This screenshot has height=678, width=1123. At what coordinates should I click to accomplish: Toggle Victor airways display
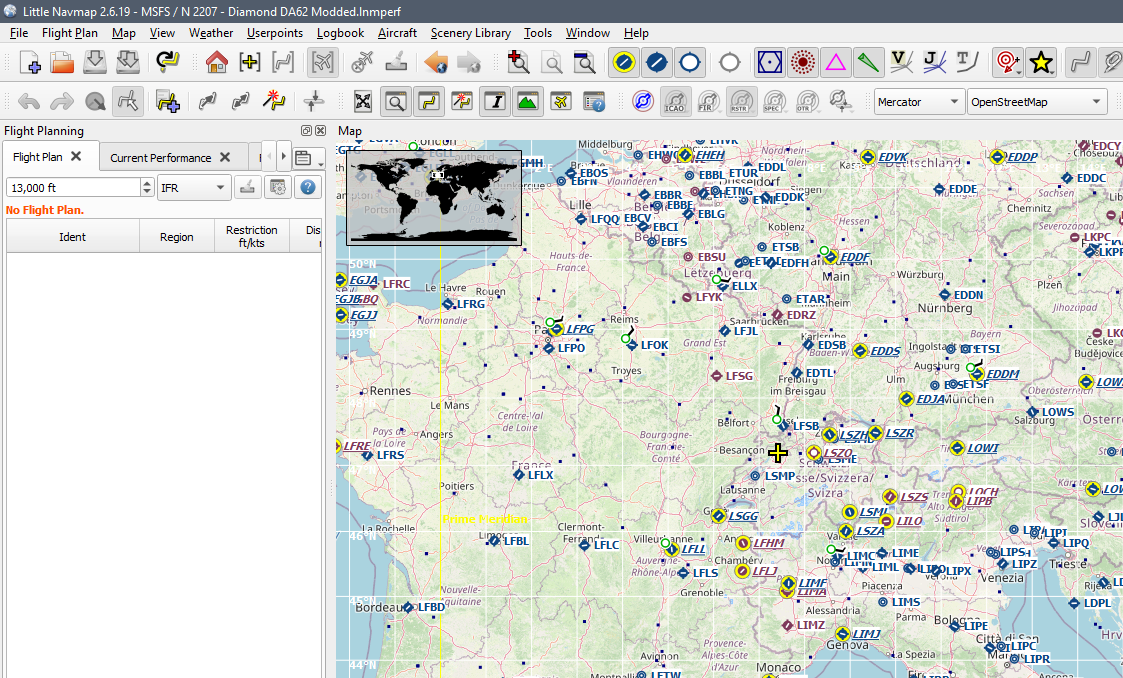902,63
